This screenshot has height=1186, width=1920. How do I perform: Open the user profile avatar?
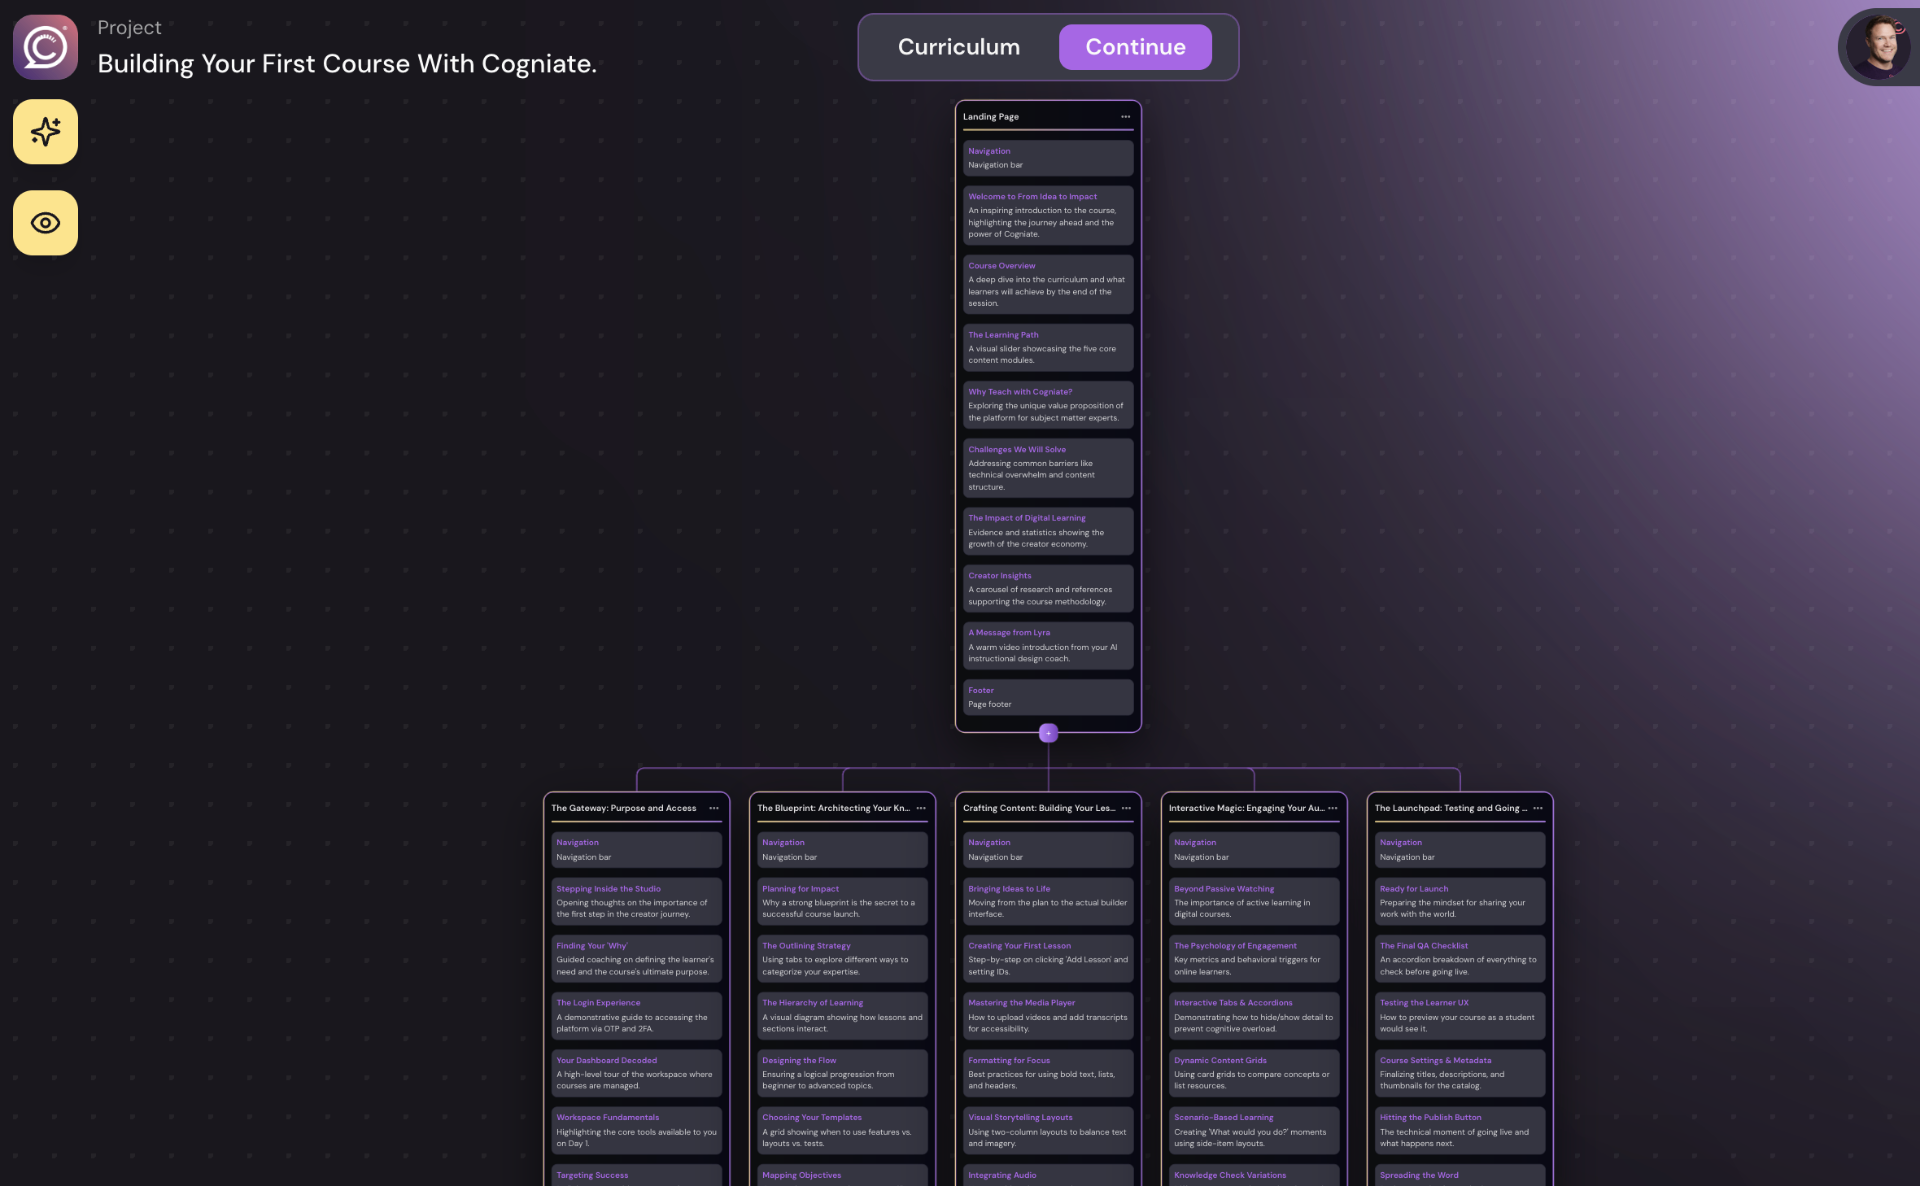(x=1879, y=47)
